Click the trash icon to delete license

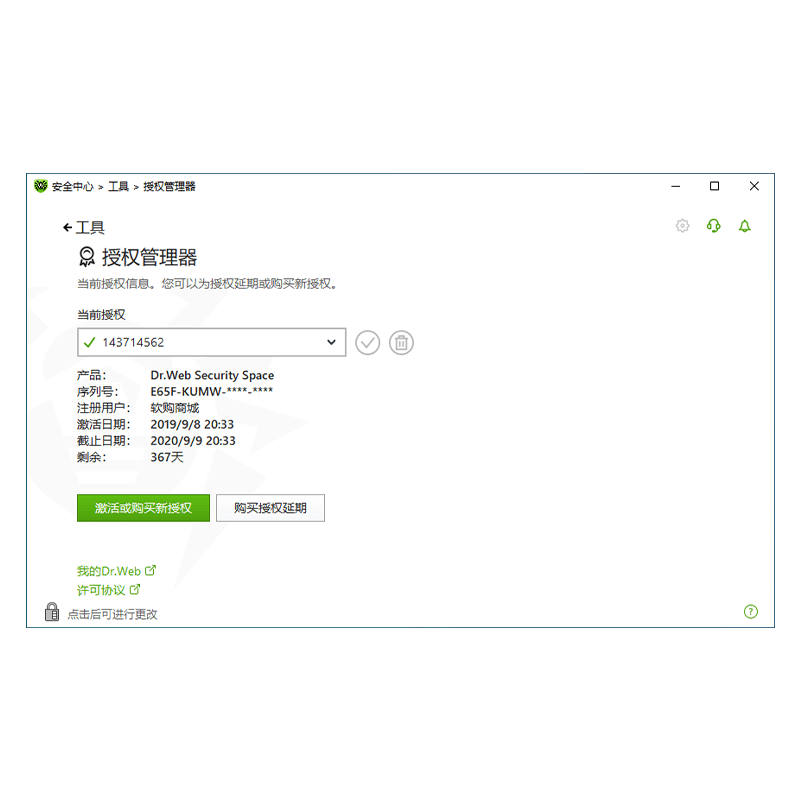tap(401, 342)
